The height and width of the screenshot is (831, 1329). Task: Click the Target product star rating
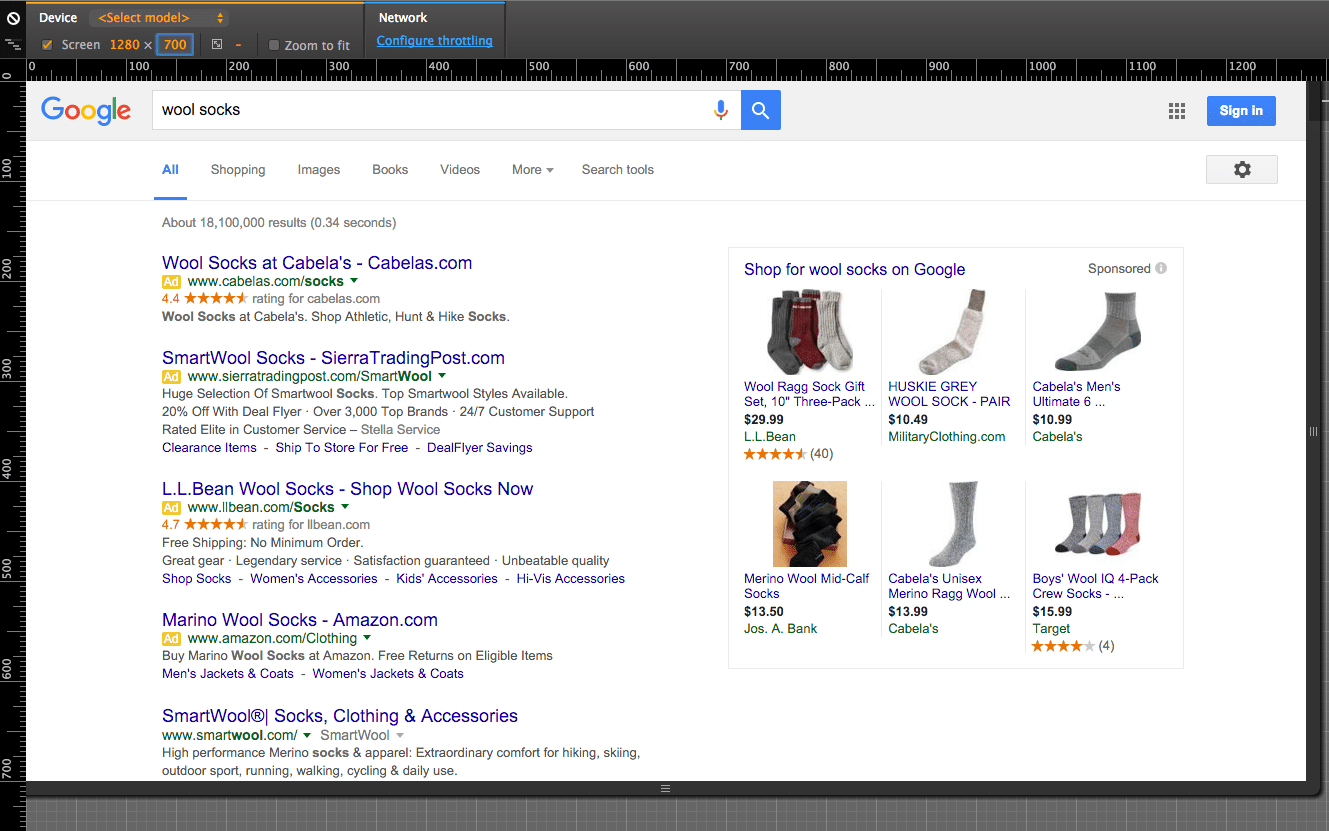(x=1063, y=646)
